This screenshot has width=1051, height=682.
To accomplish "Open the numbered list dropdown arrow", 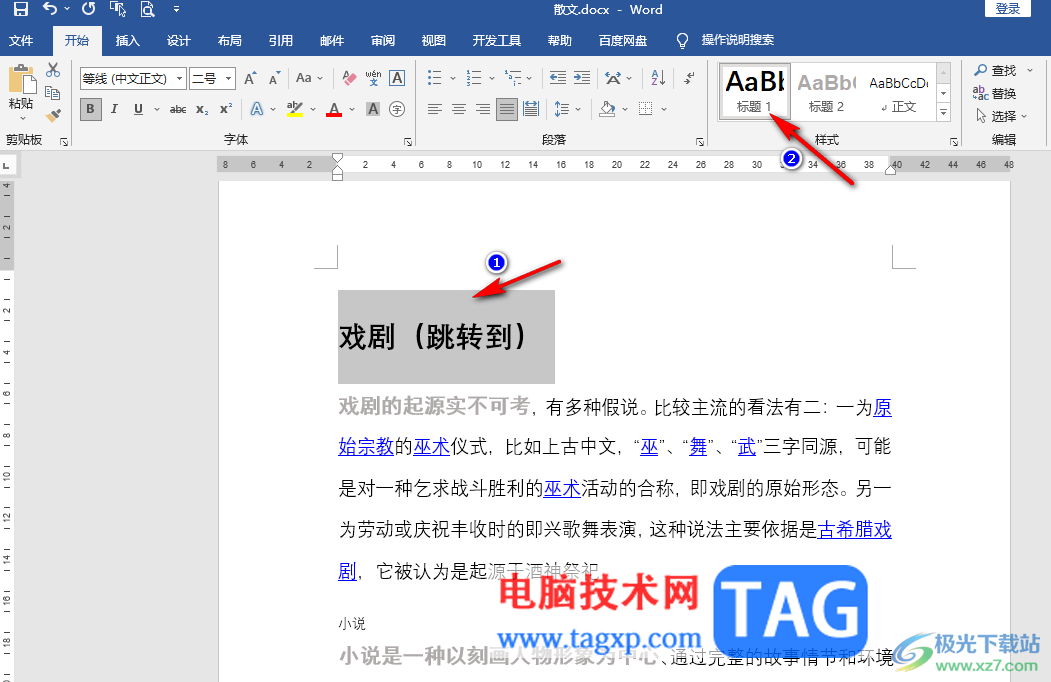I will pyautogui.click(x=492, y=78).
